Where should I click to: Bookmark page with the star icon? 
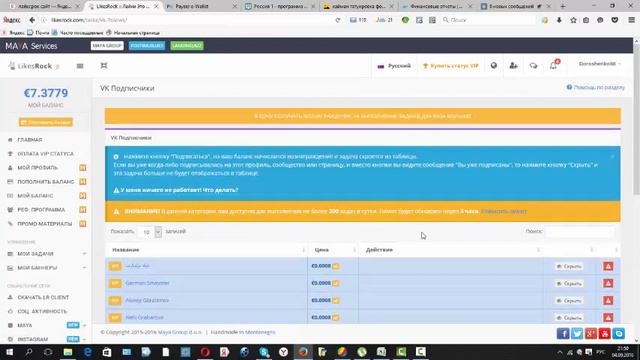573,20
